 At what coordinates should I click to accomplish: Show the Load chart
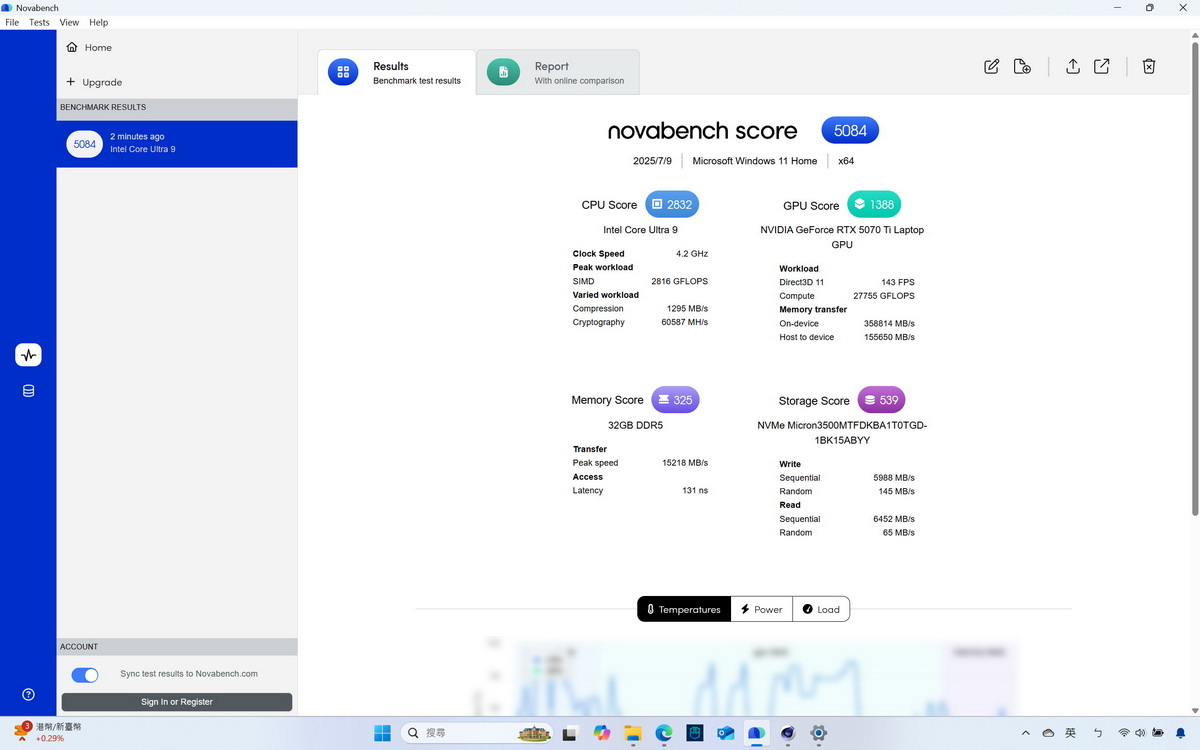[821, 609]
